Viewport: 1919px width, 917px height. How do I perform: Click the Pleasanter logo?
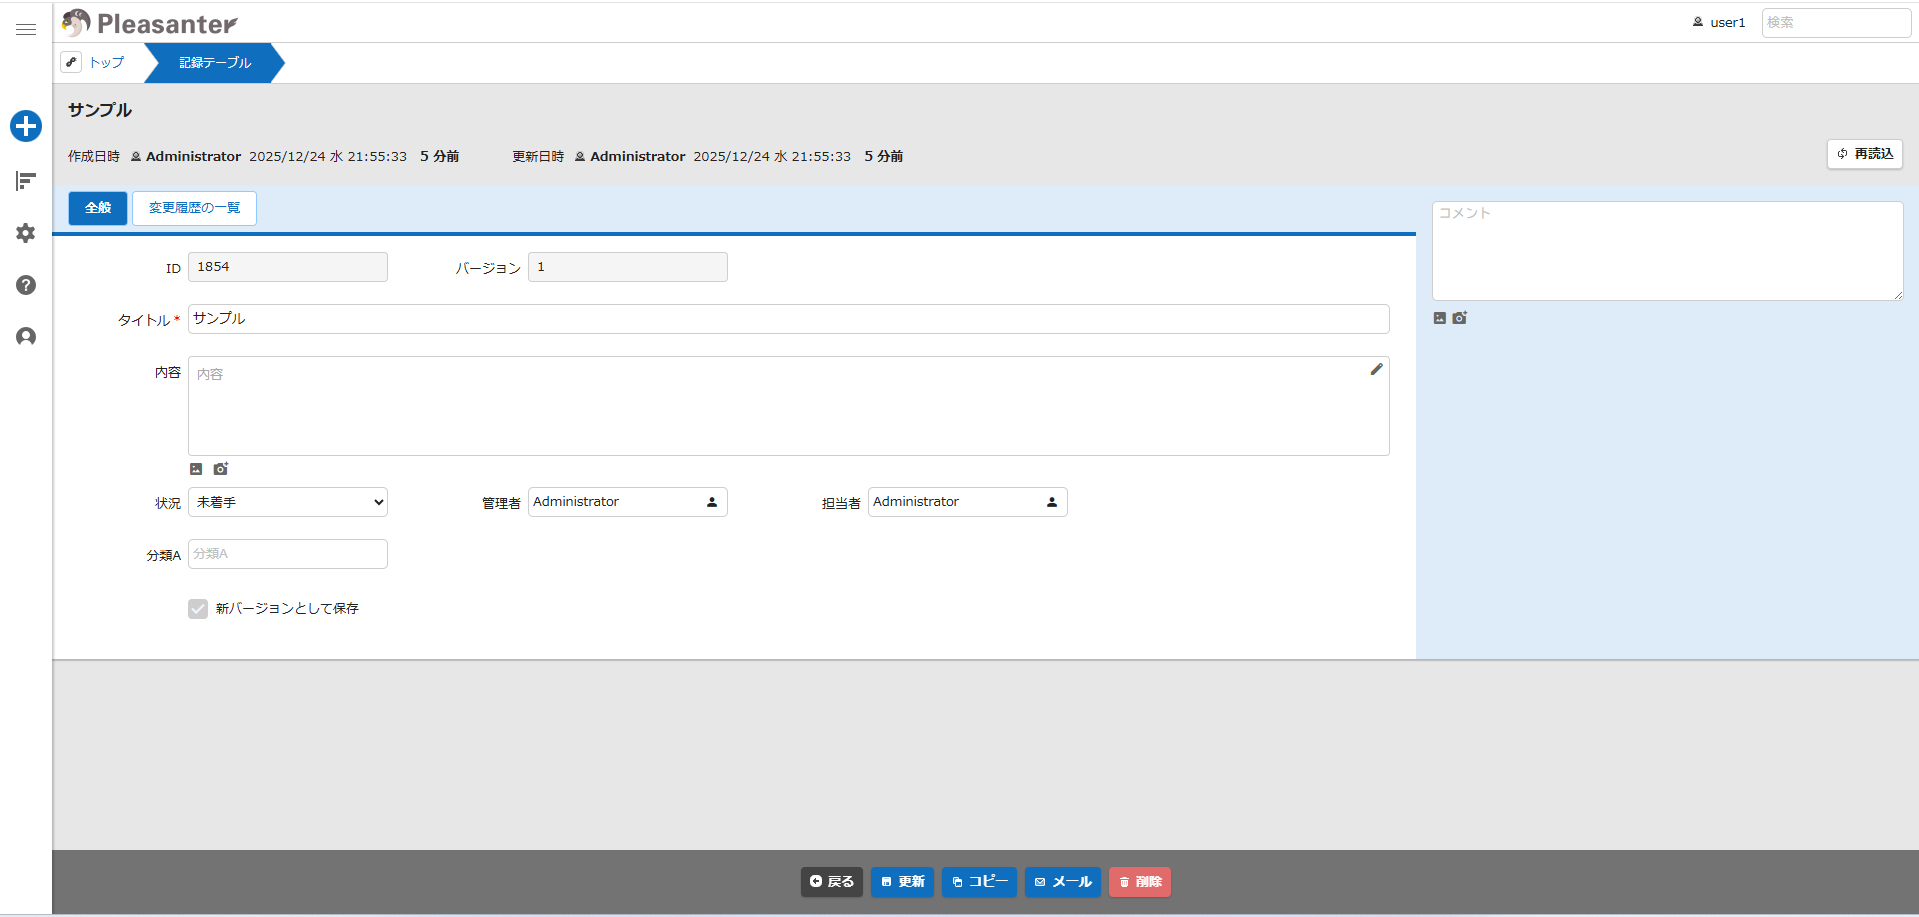[150, 23]
